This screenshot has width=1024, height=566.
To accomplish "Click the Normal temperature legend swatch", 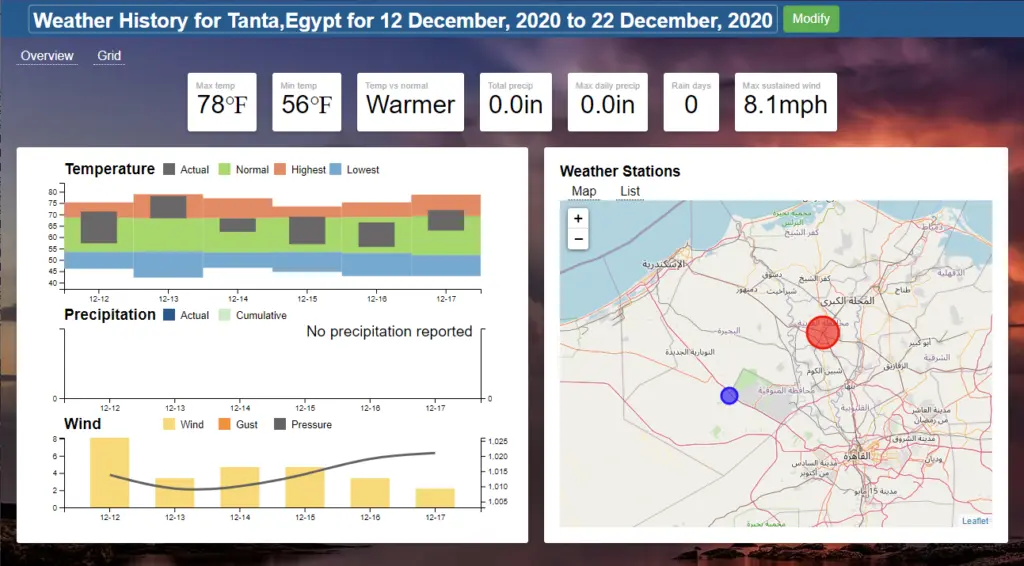I will tap(225, 170).
